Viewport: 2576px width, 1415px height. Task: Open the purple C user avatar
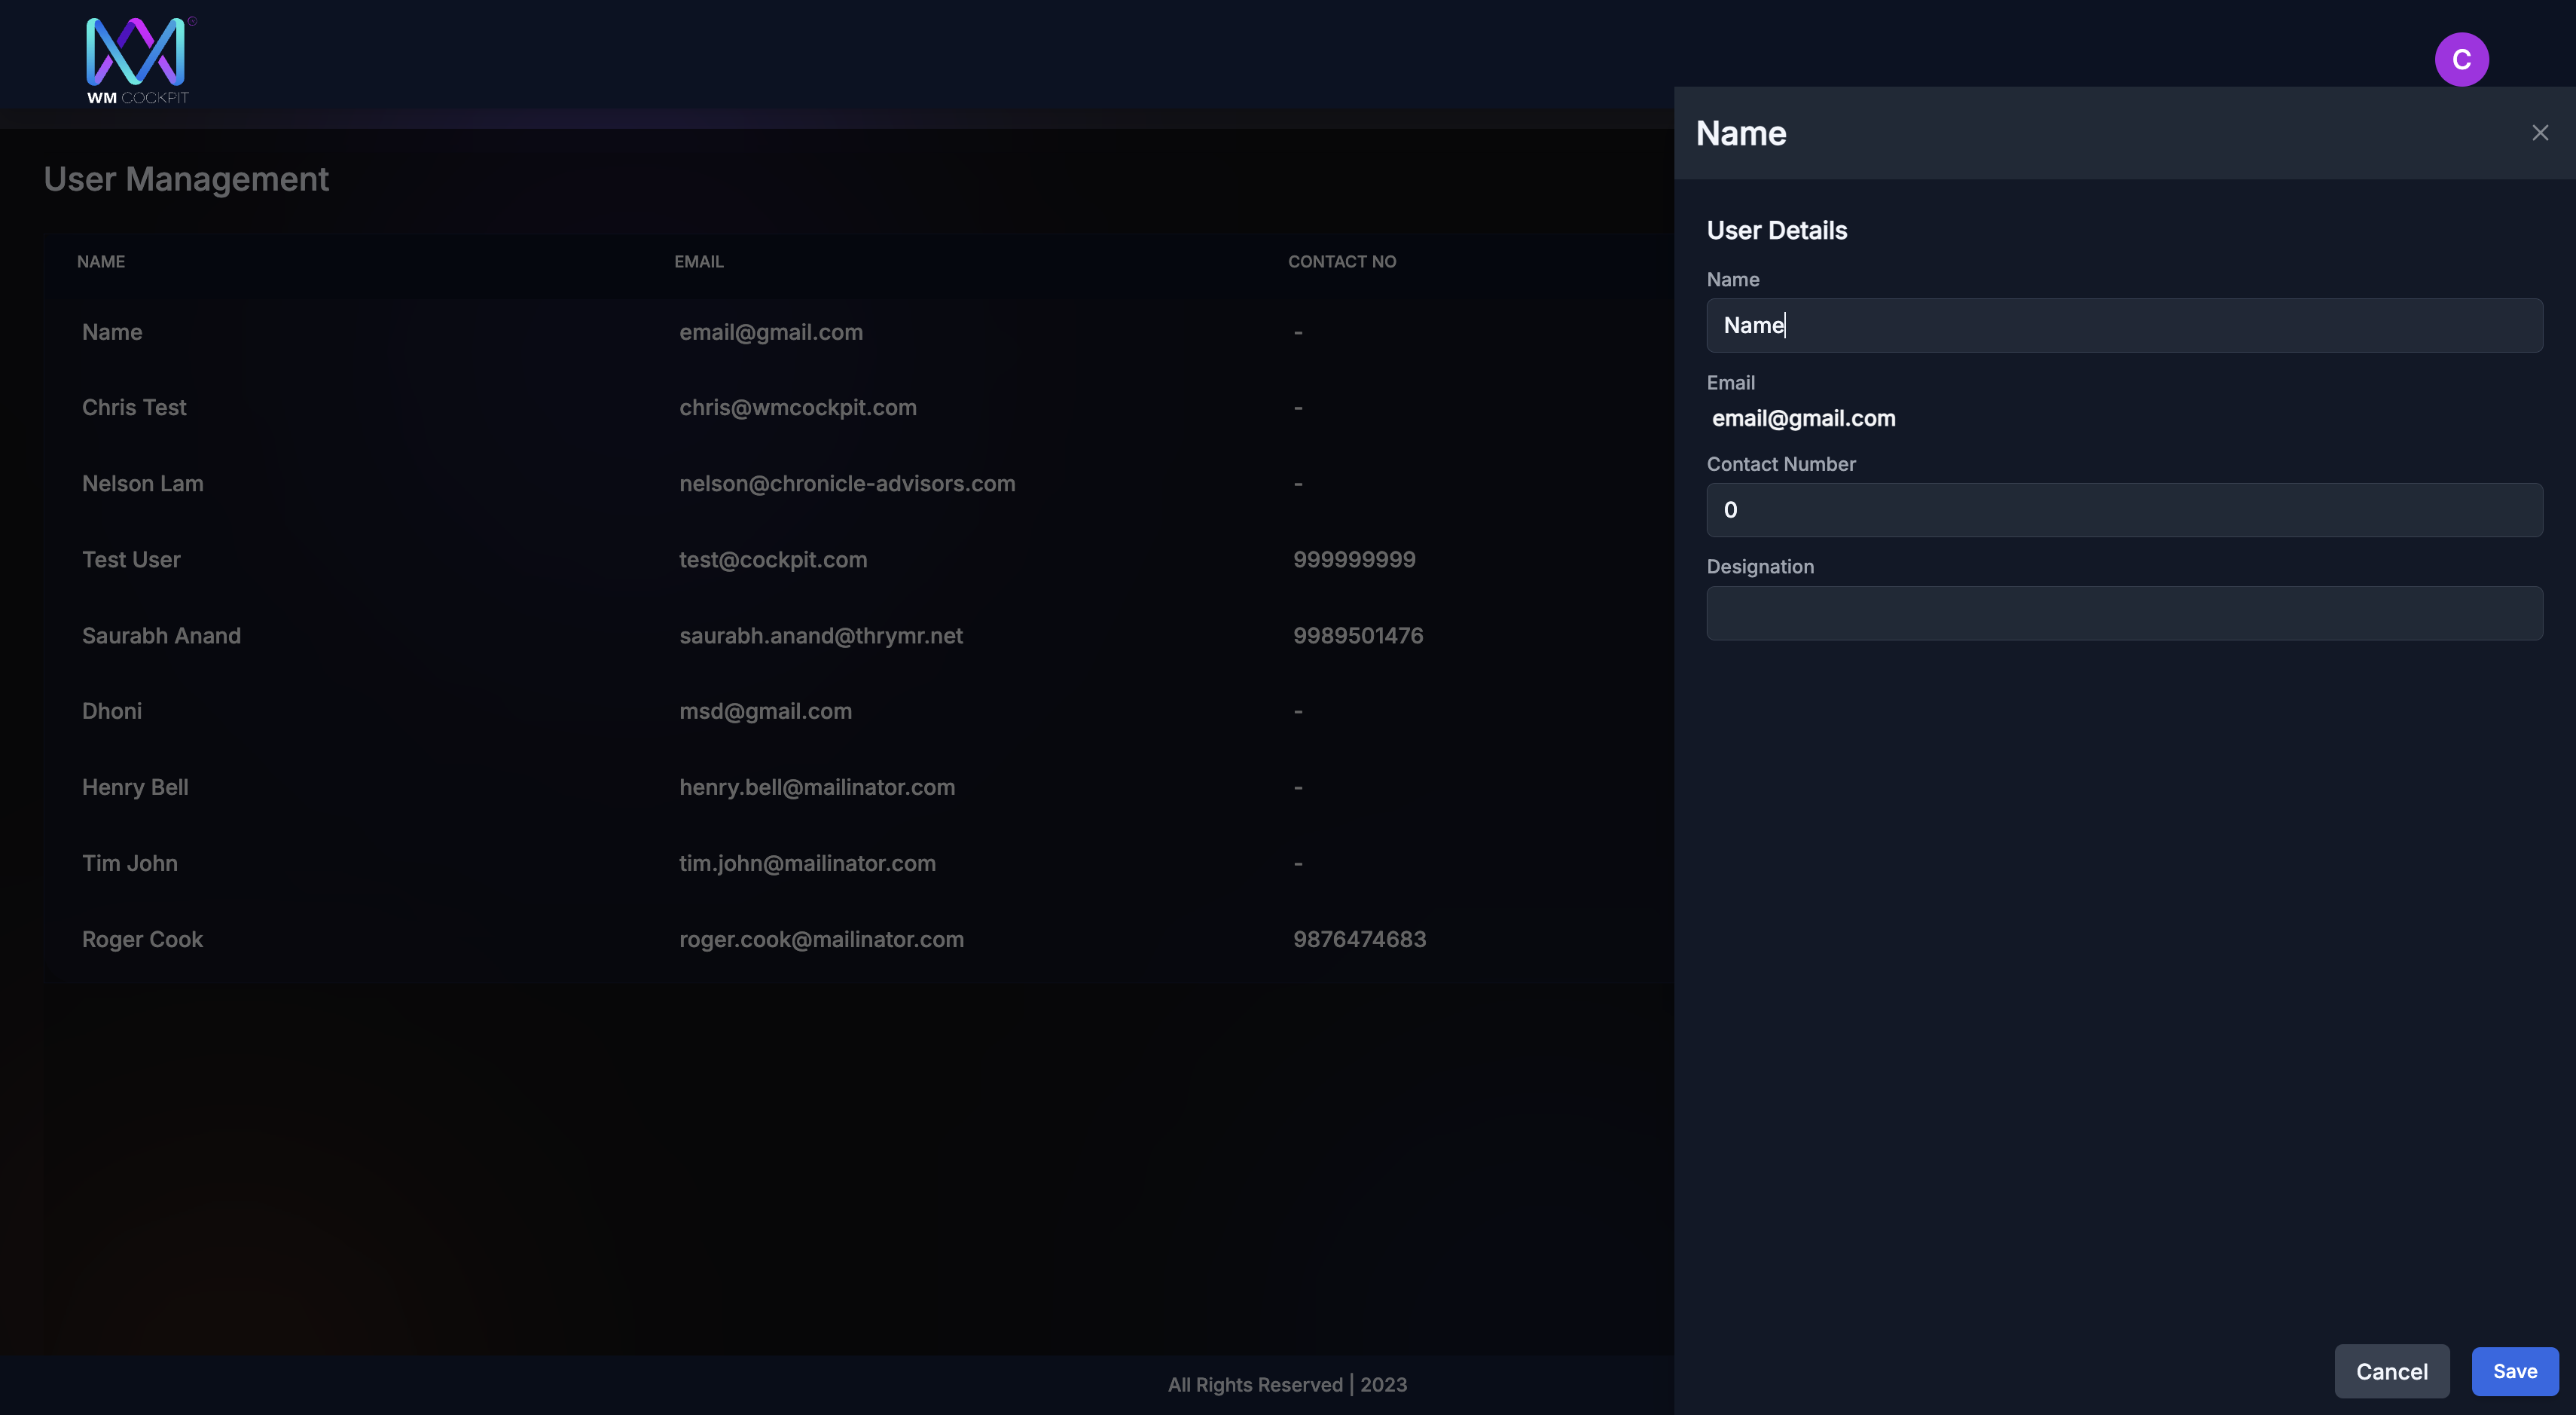[2461, 59]
